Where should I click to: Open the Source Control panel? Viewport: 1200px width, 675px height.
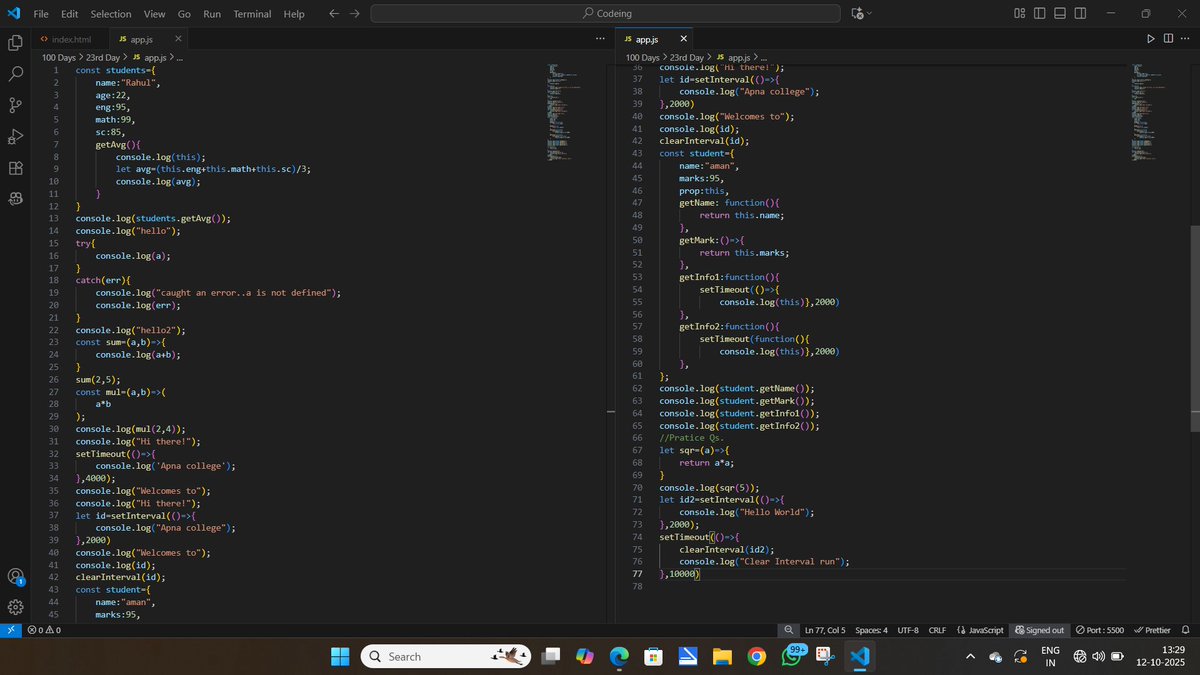(15, 104)
